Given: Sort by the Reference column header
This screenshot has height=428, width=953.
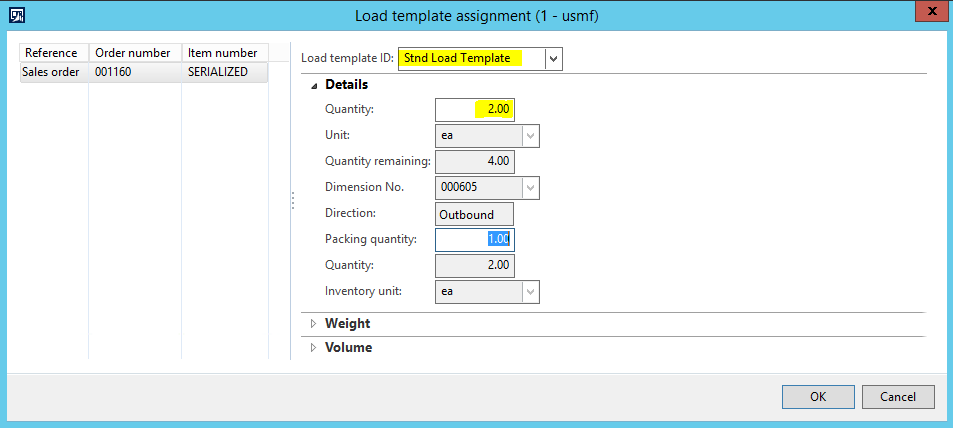Looking at the screenshot, I should point(54,52).
